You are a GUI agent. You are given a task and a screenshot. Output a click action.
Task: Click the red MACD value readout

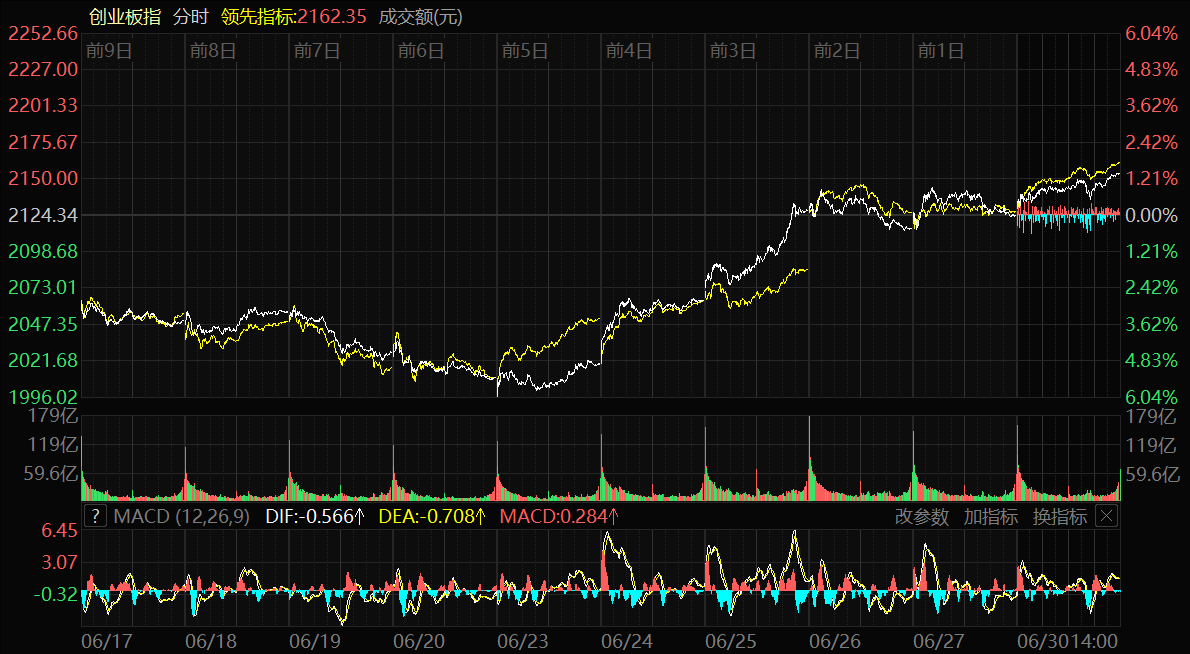pyautogui.click(x=559, y=516)
